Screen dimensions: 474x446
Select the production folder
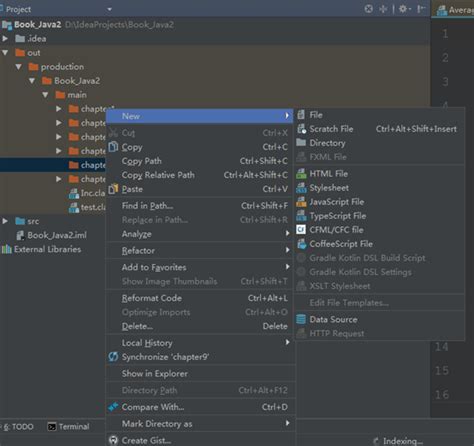click(62, 67)
